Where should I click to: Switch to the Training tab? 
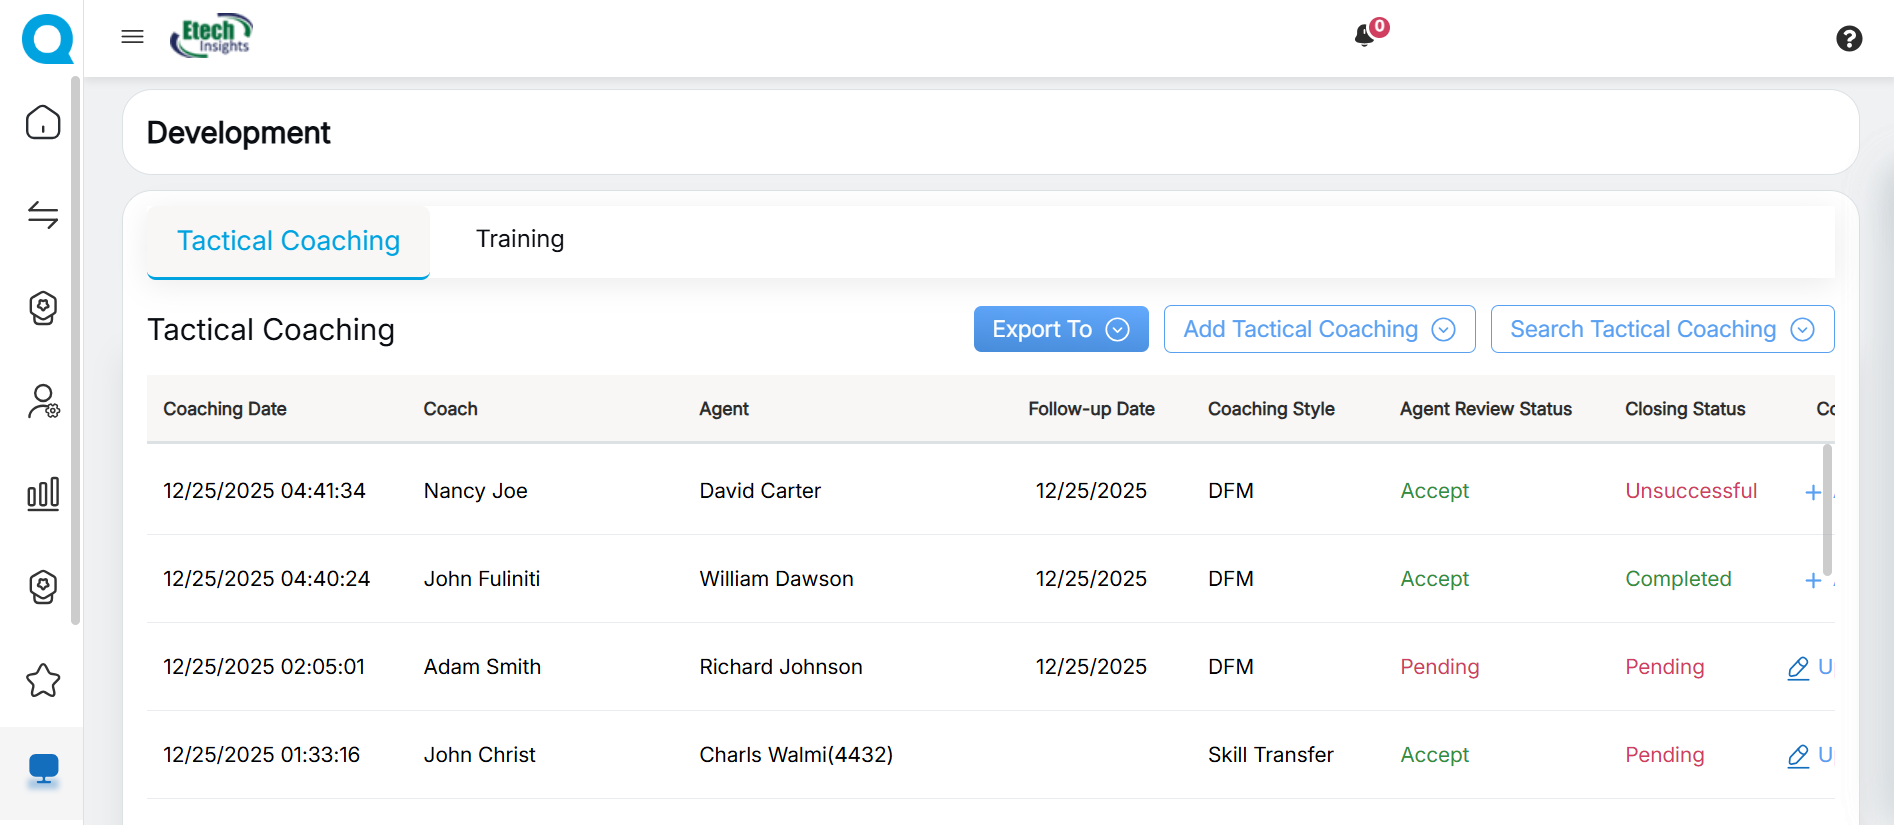coord(519,239)
